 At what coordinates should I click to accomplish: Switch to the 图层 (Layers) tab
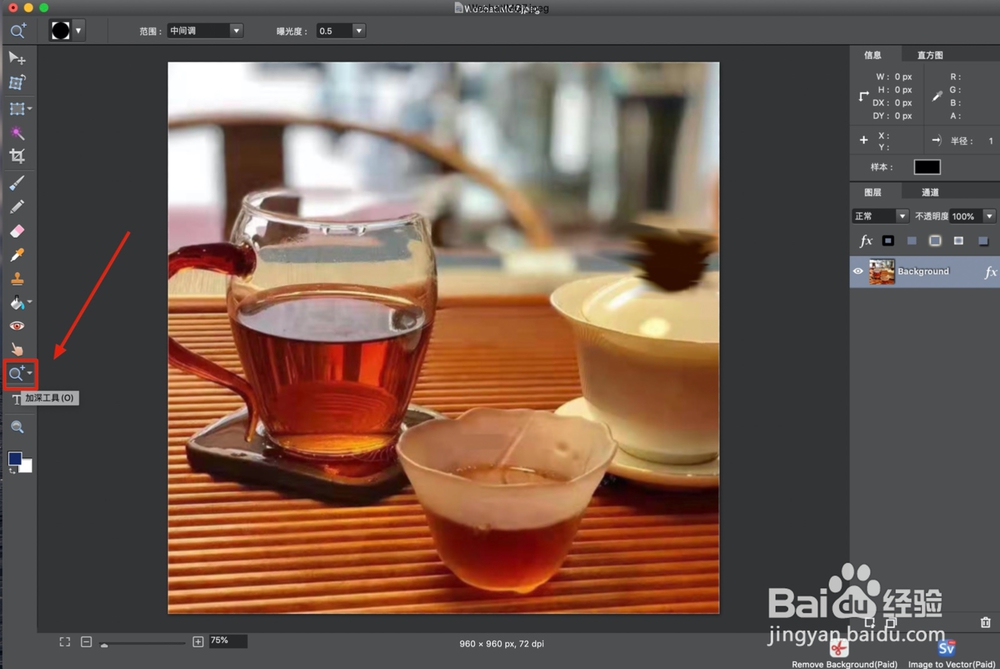(873, 192)
